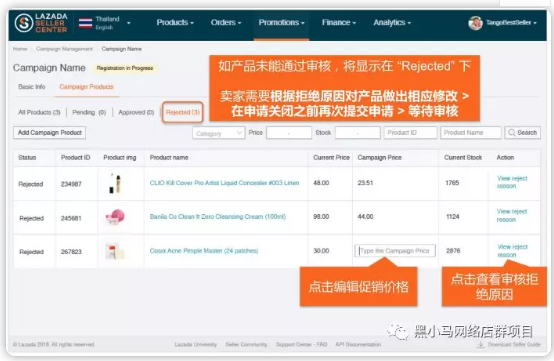Click the CLIO concealer product thumbnail
This screenshot has width=554, height=361.
116,183
